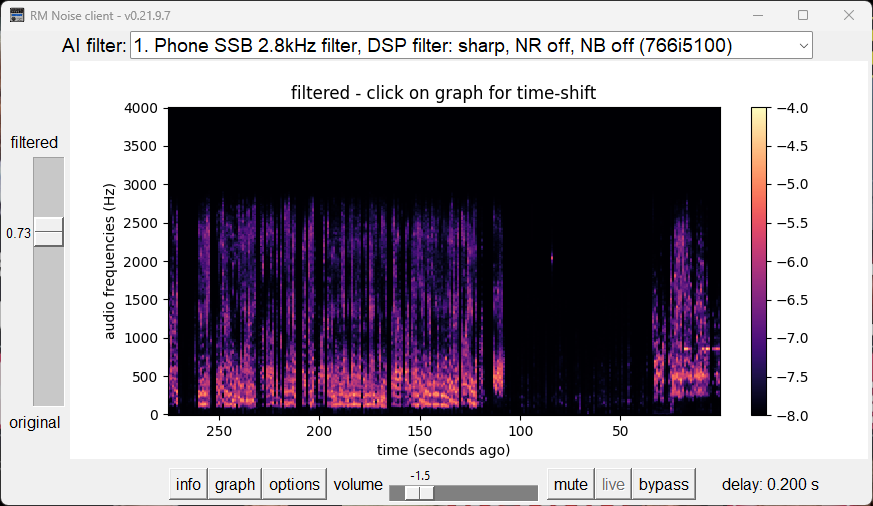
Task: Open the info panel
Action: pos(188,484)
